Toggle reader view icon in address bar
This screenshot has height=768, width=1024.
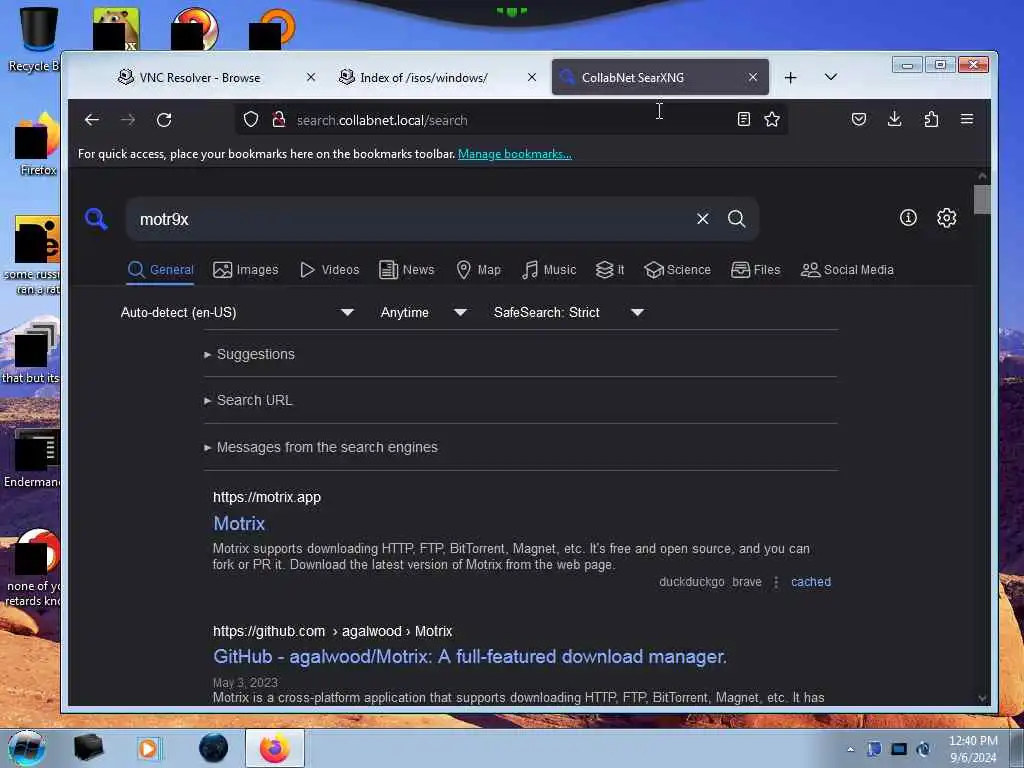[743, 120]
